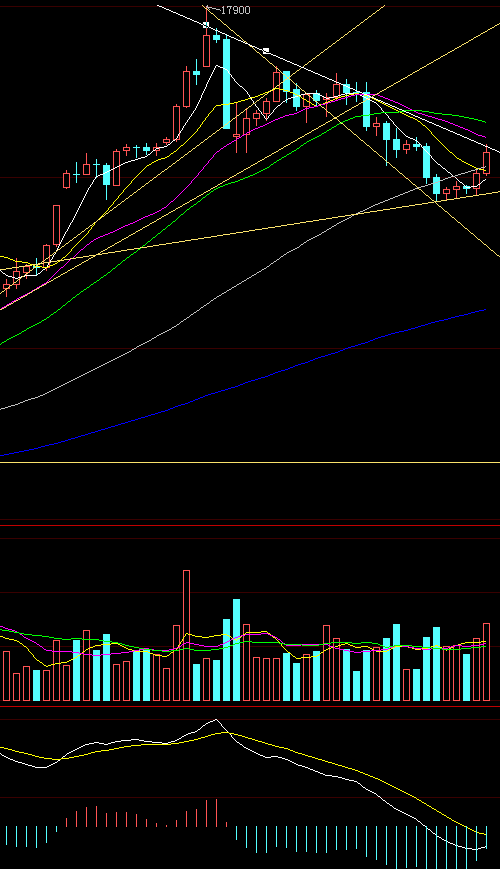Click the 17900 peak price label

coord(235,10)
